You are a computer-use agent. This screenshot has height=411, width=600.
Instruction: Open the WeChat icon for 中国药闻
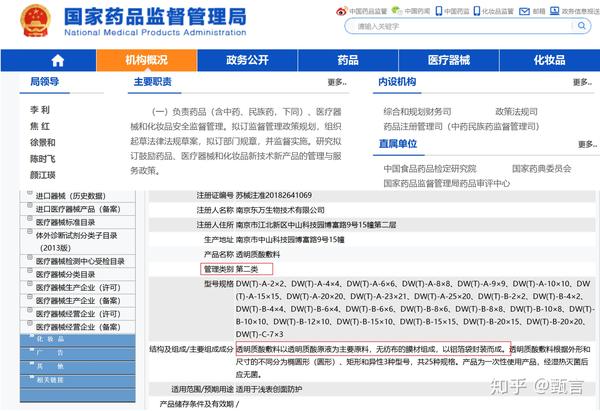(397, 11)
